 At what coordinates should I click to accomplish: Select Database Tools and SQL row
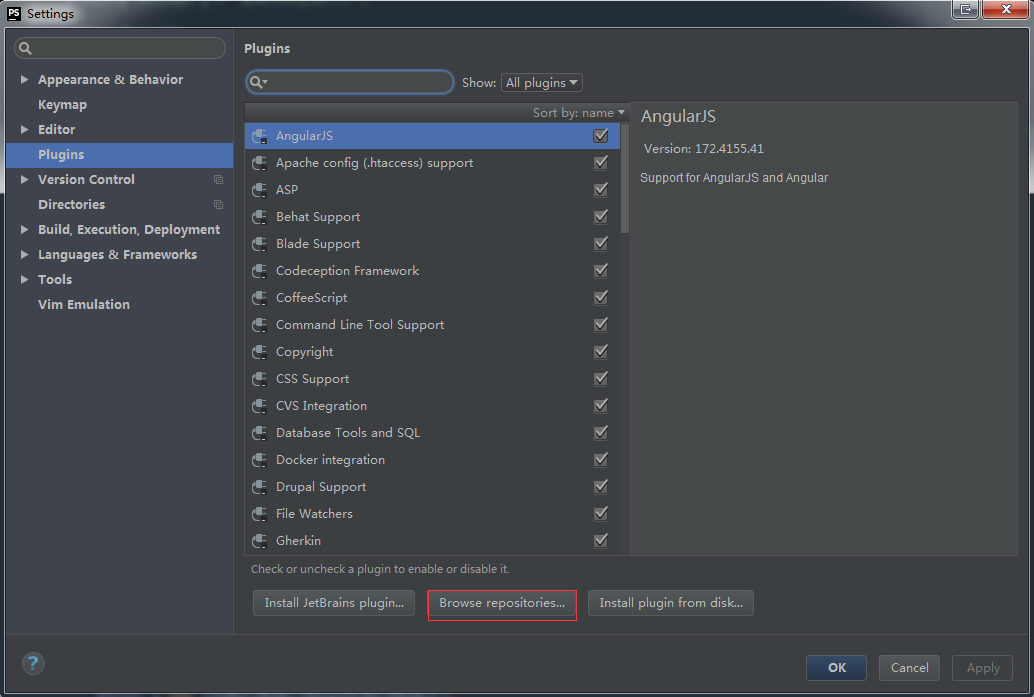pyautogui.click(x=432, y=433)
